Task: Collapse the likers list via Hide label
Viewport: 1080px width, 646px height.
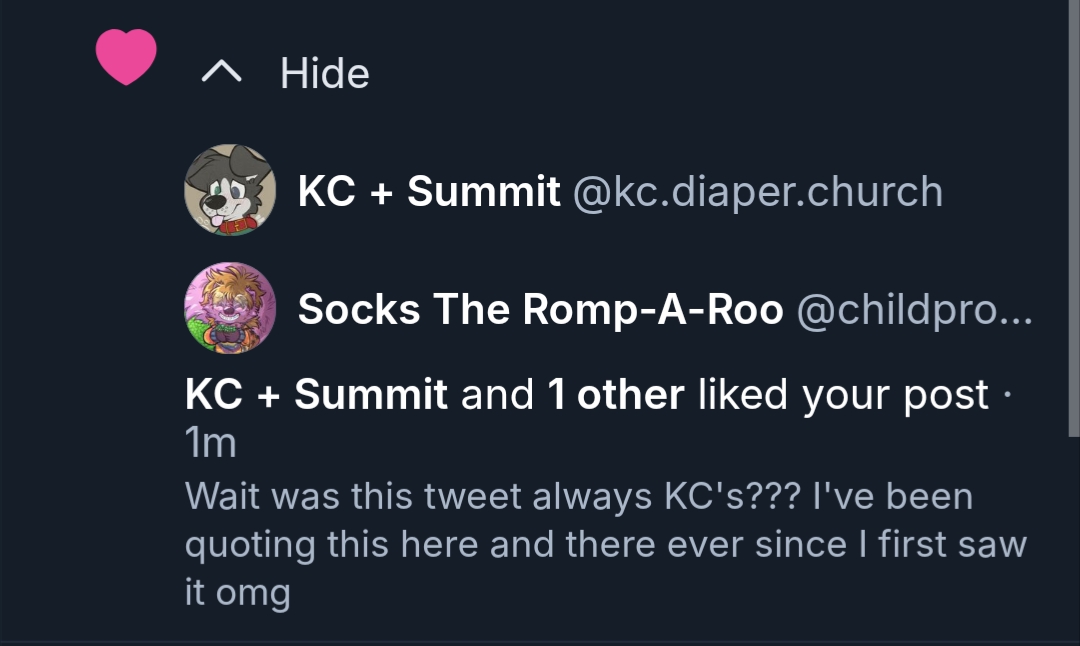Action: click(324, 73)
